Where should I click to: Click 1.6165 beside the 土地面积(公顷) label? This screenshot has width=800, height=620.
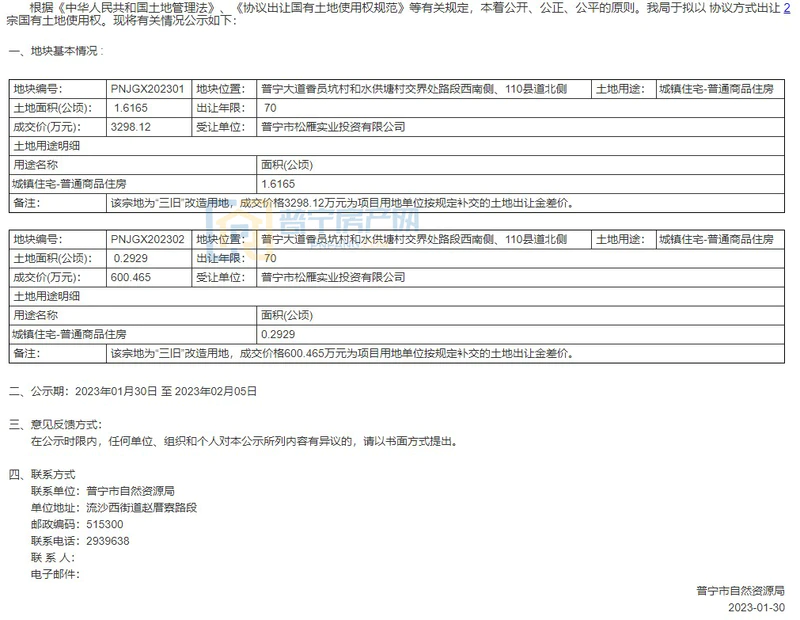click(131, 108)
